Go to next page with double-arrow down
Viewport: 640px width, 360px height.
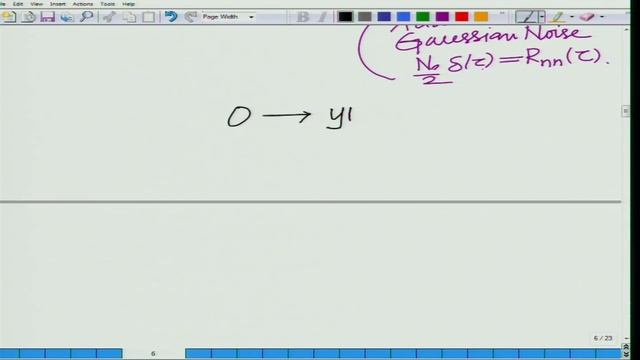tap(626, 354)
